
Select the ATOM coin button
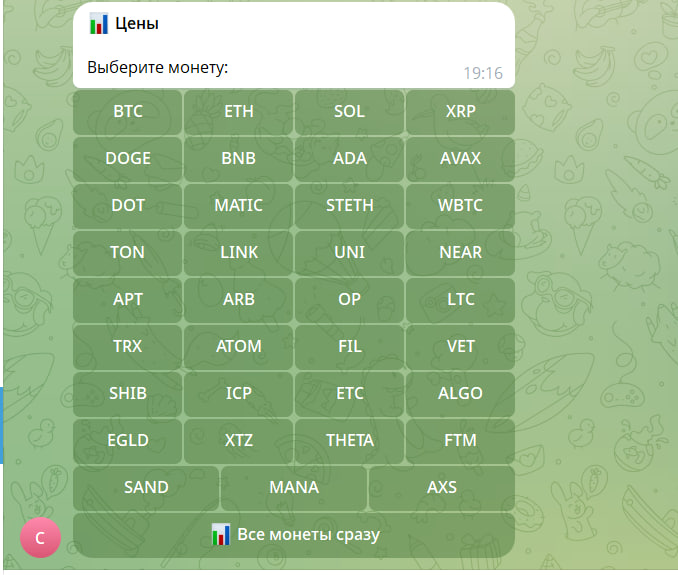[239, 347]
